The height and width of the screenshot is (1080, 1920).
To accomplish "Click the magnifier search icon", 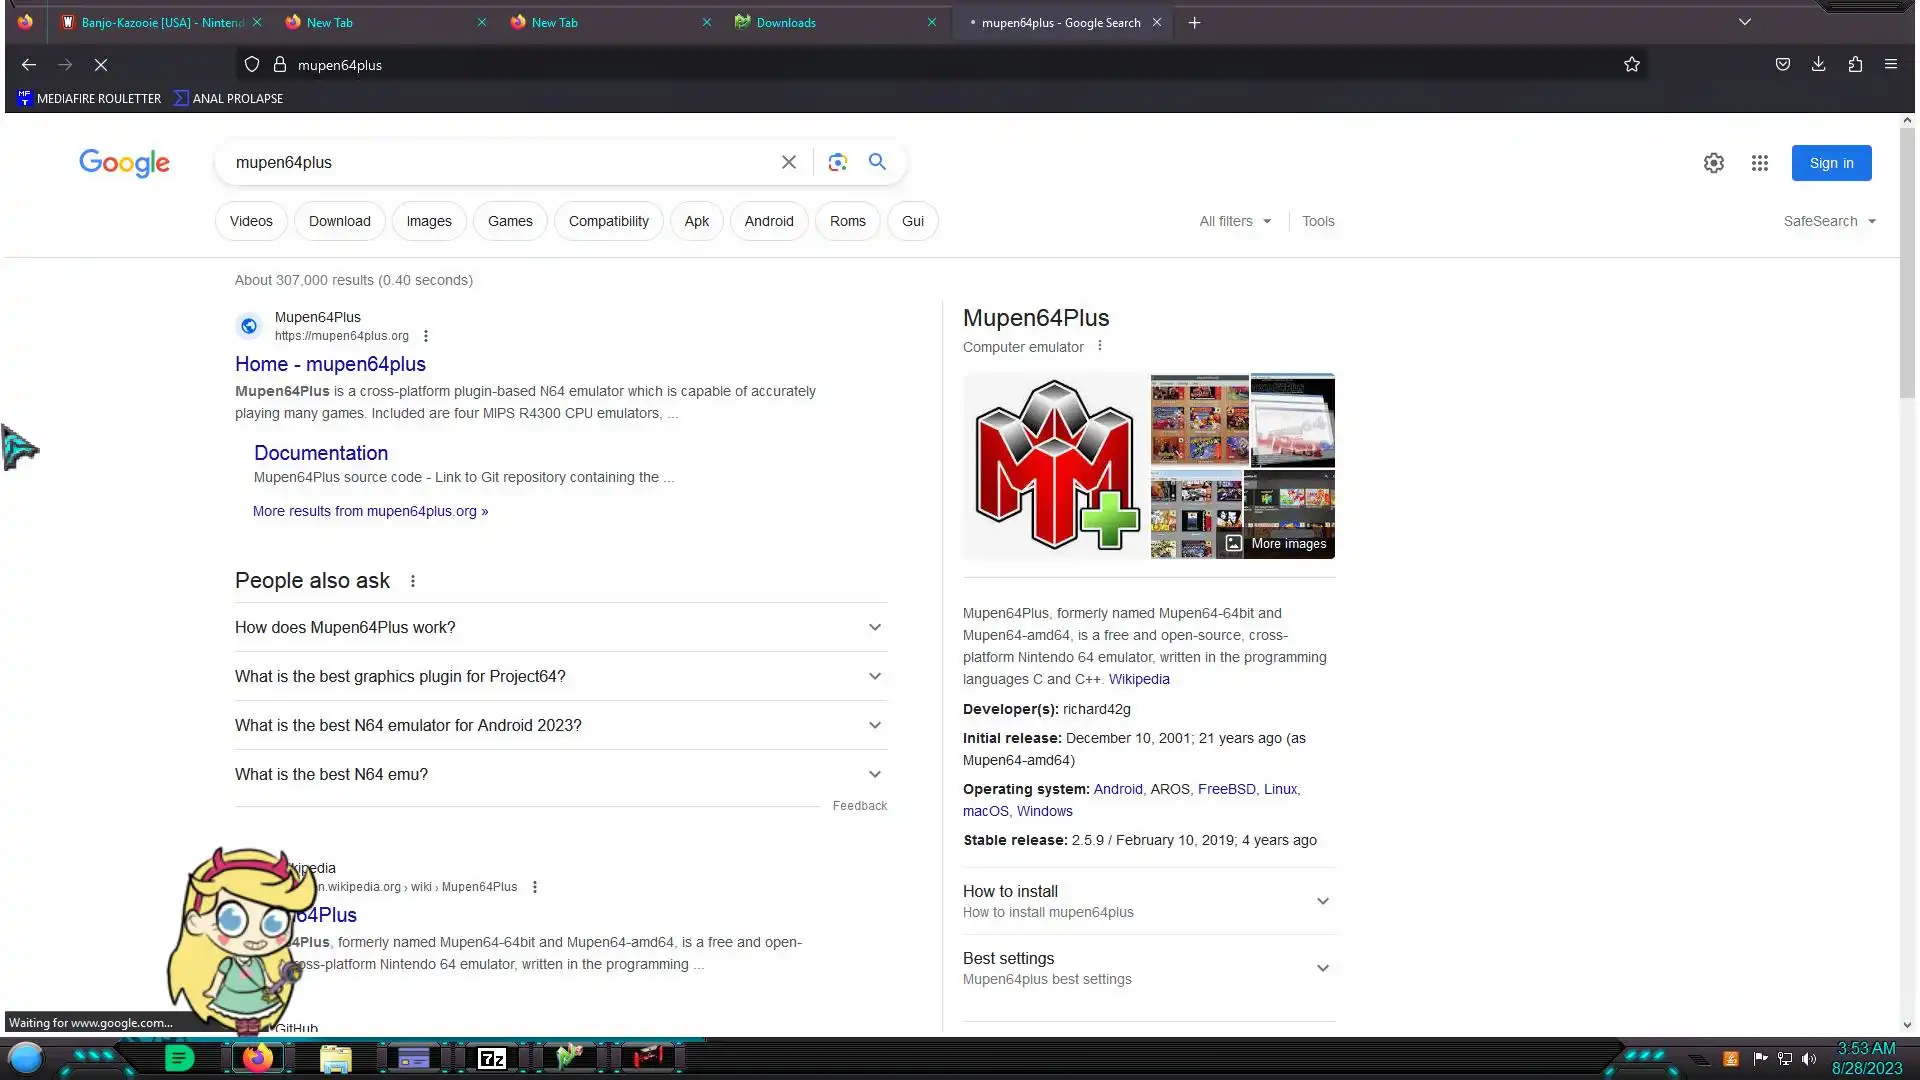I will click(x=877, y=162).
